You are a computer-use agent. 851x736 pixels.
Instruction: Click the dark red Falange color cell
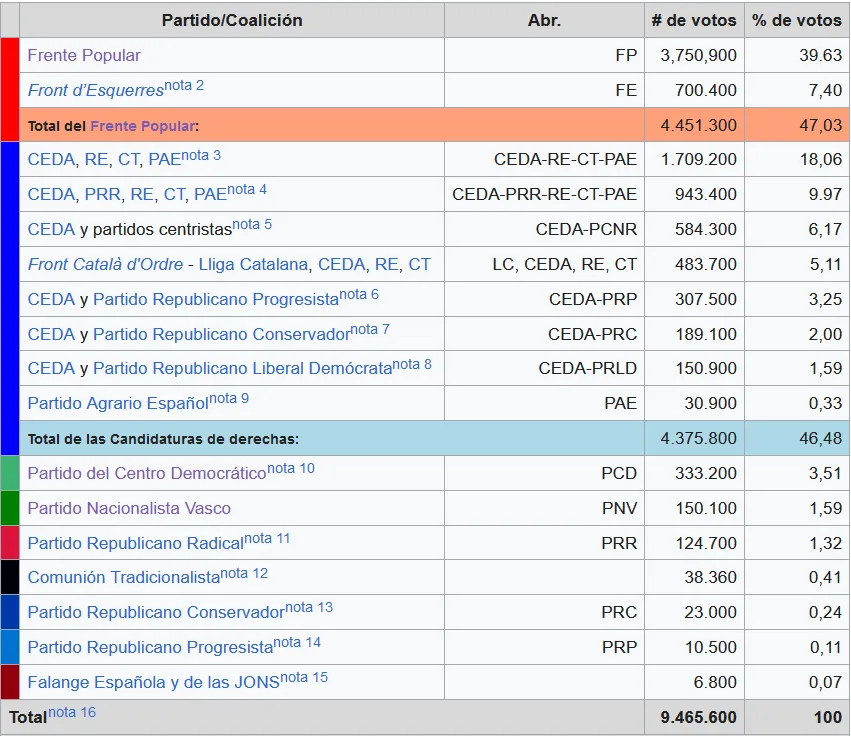[x=10, y=682]
